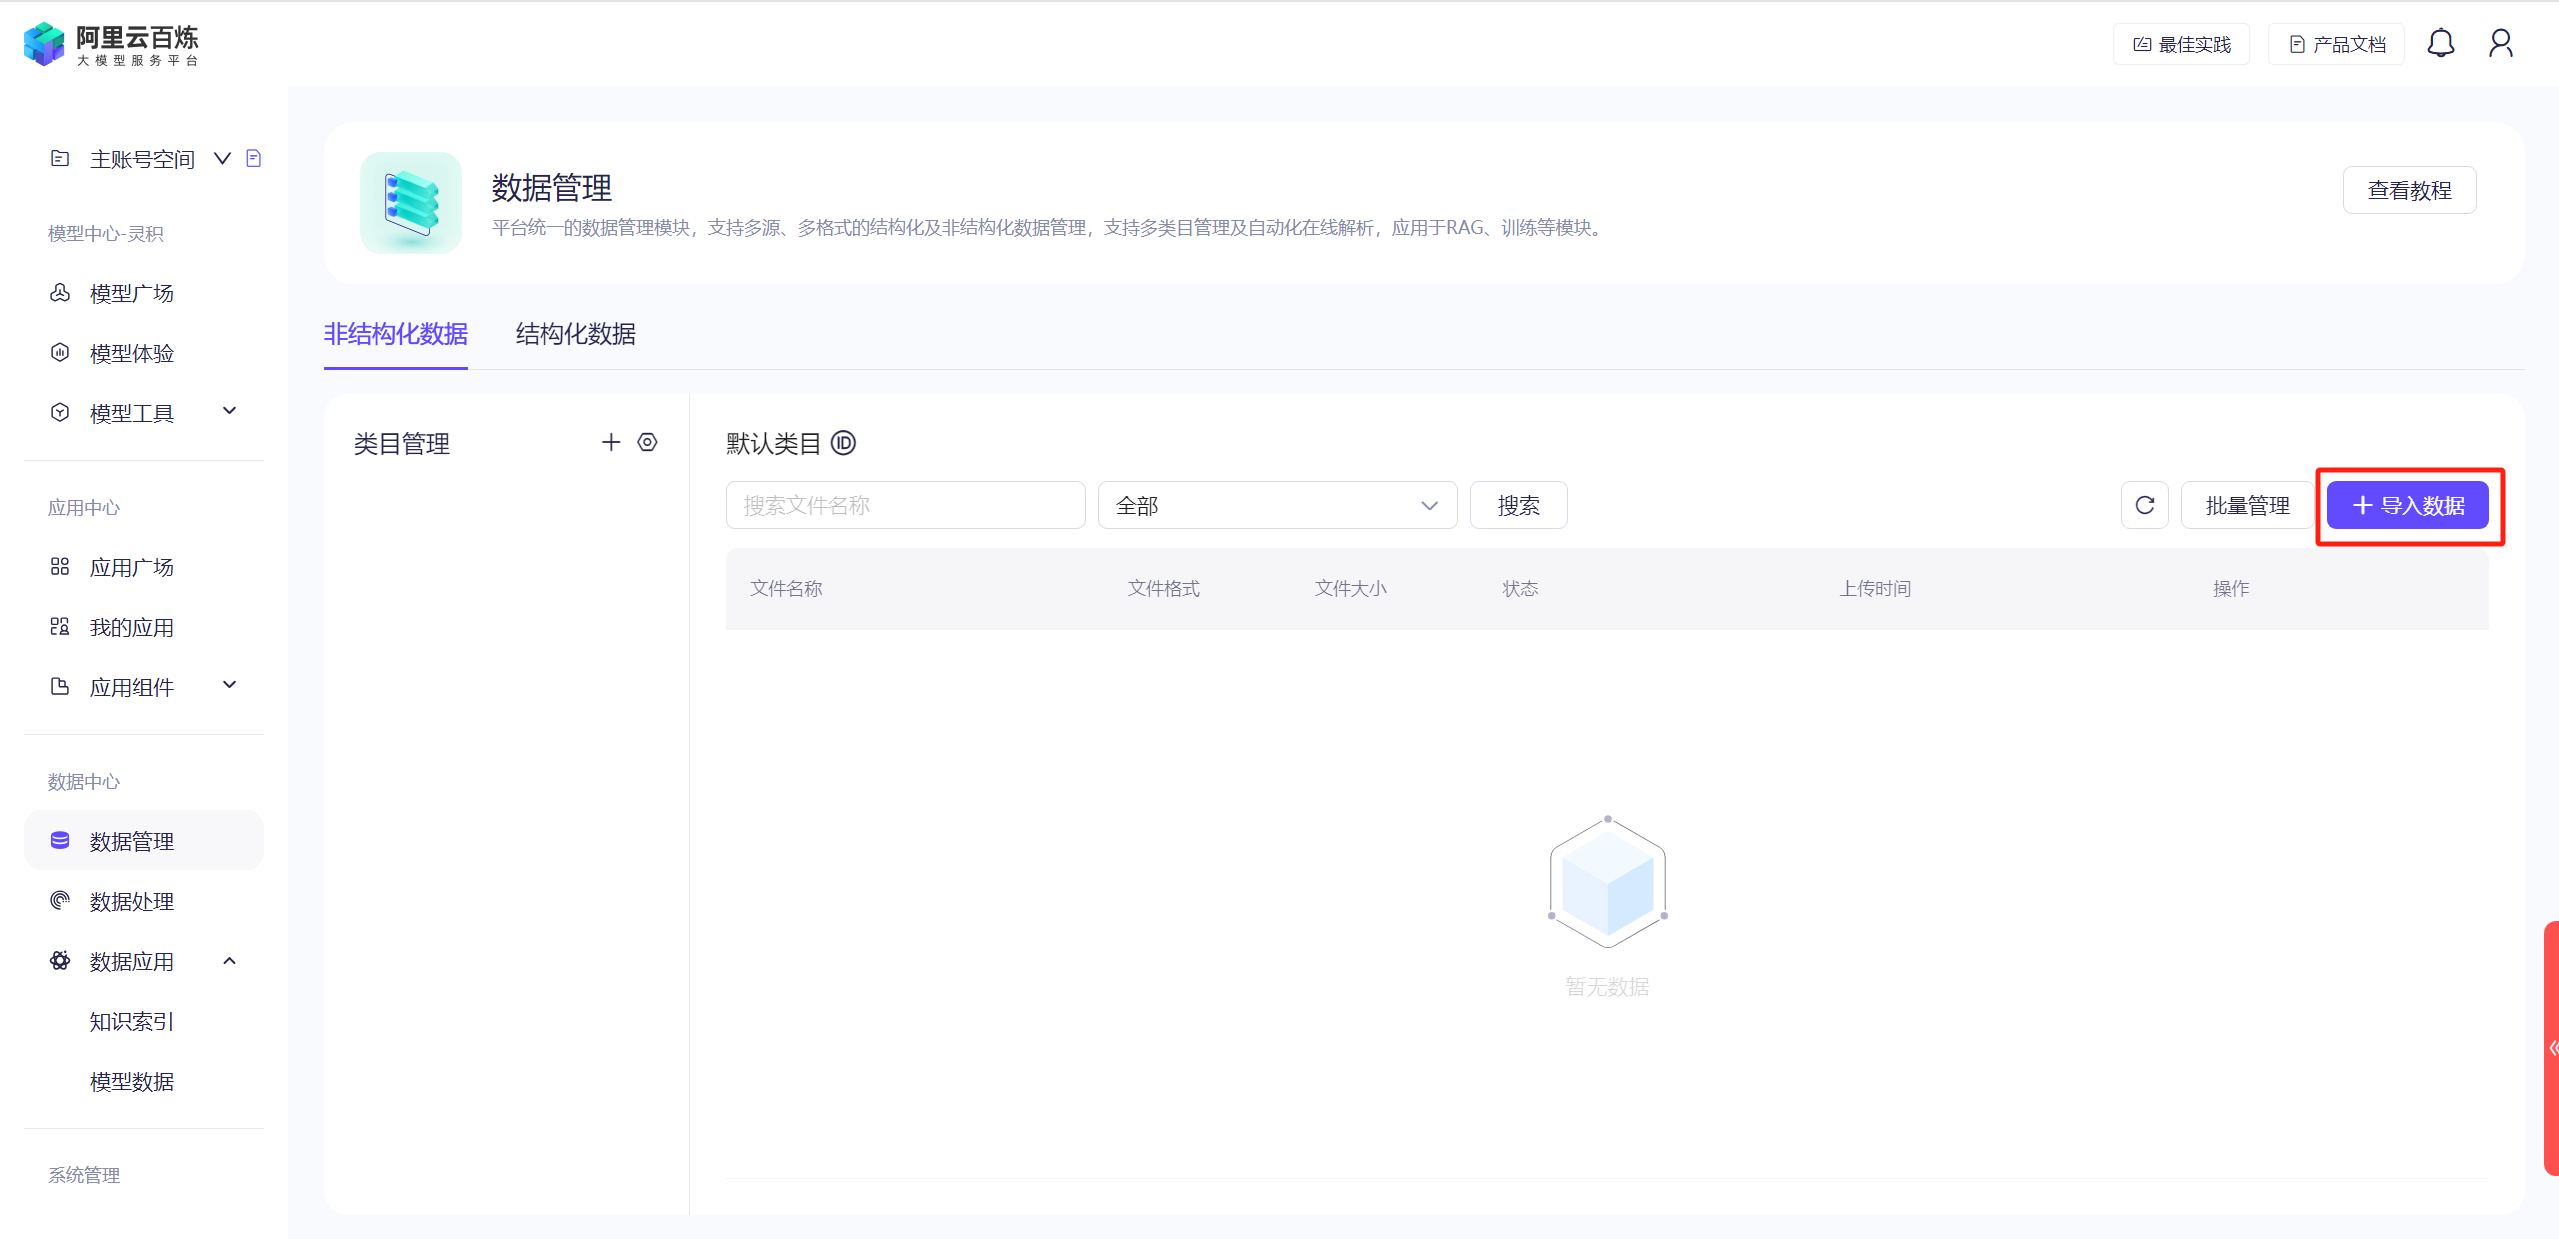
Task: Open the user account profile icon
Action: click(2500, 44)
